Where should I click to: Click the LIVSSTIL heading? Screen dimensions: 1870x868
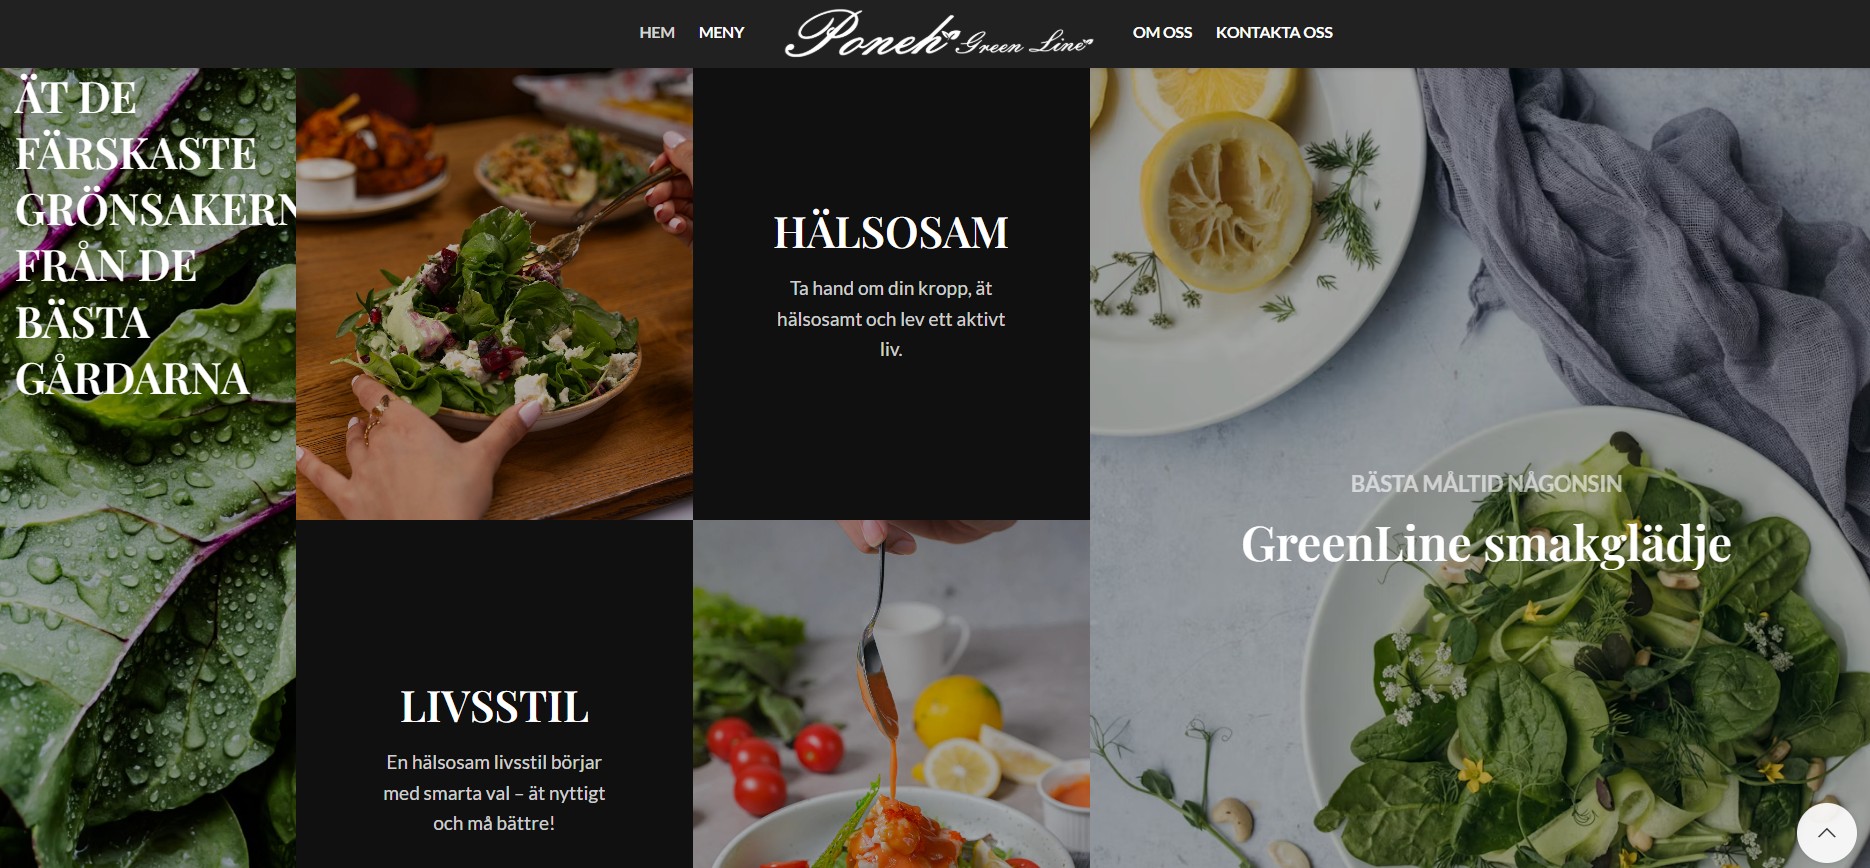pyautogui.click(x=494, y=706)
